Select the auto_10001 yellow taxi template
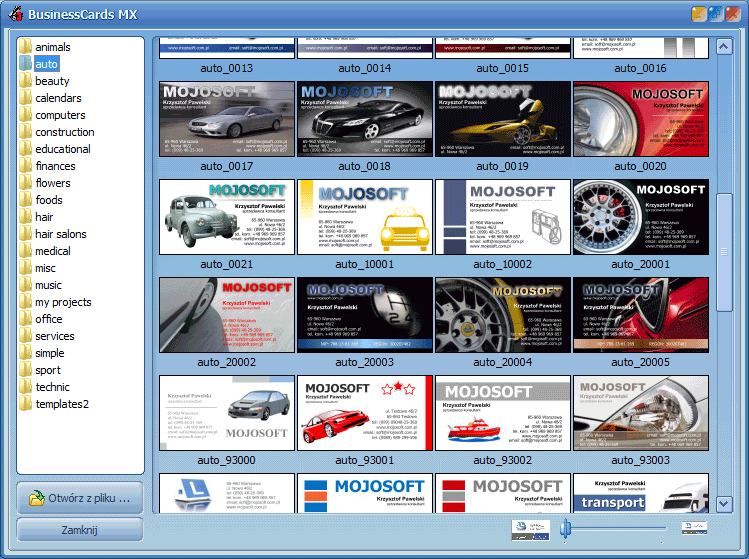 click(x=365, y=217)
